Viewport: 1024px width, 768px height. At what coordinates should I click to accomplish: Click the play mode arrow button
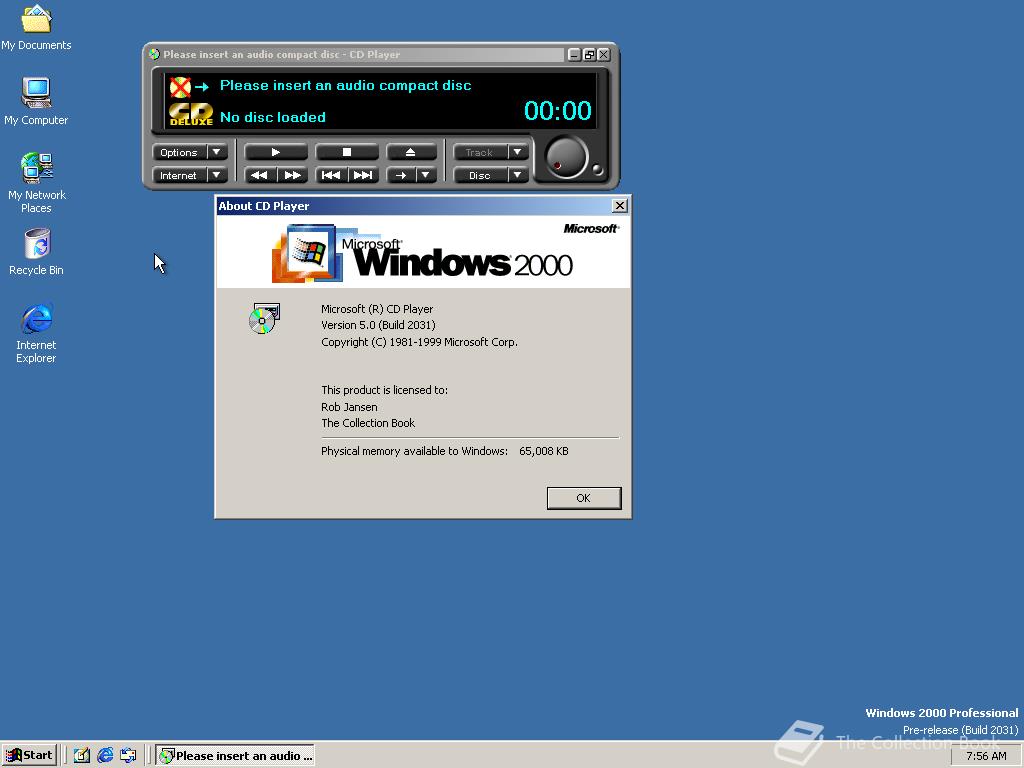click(400, 175)
